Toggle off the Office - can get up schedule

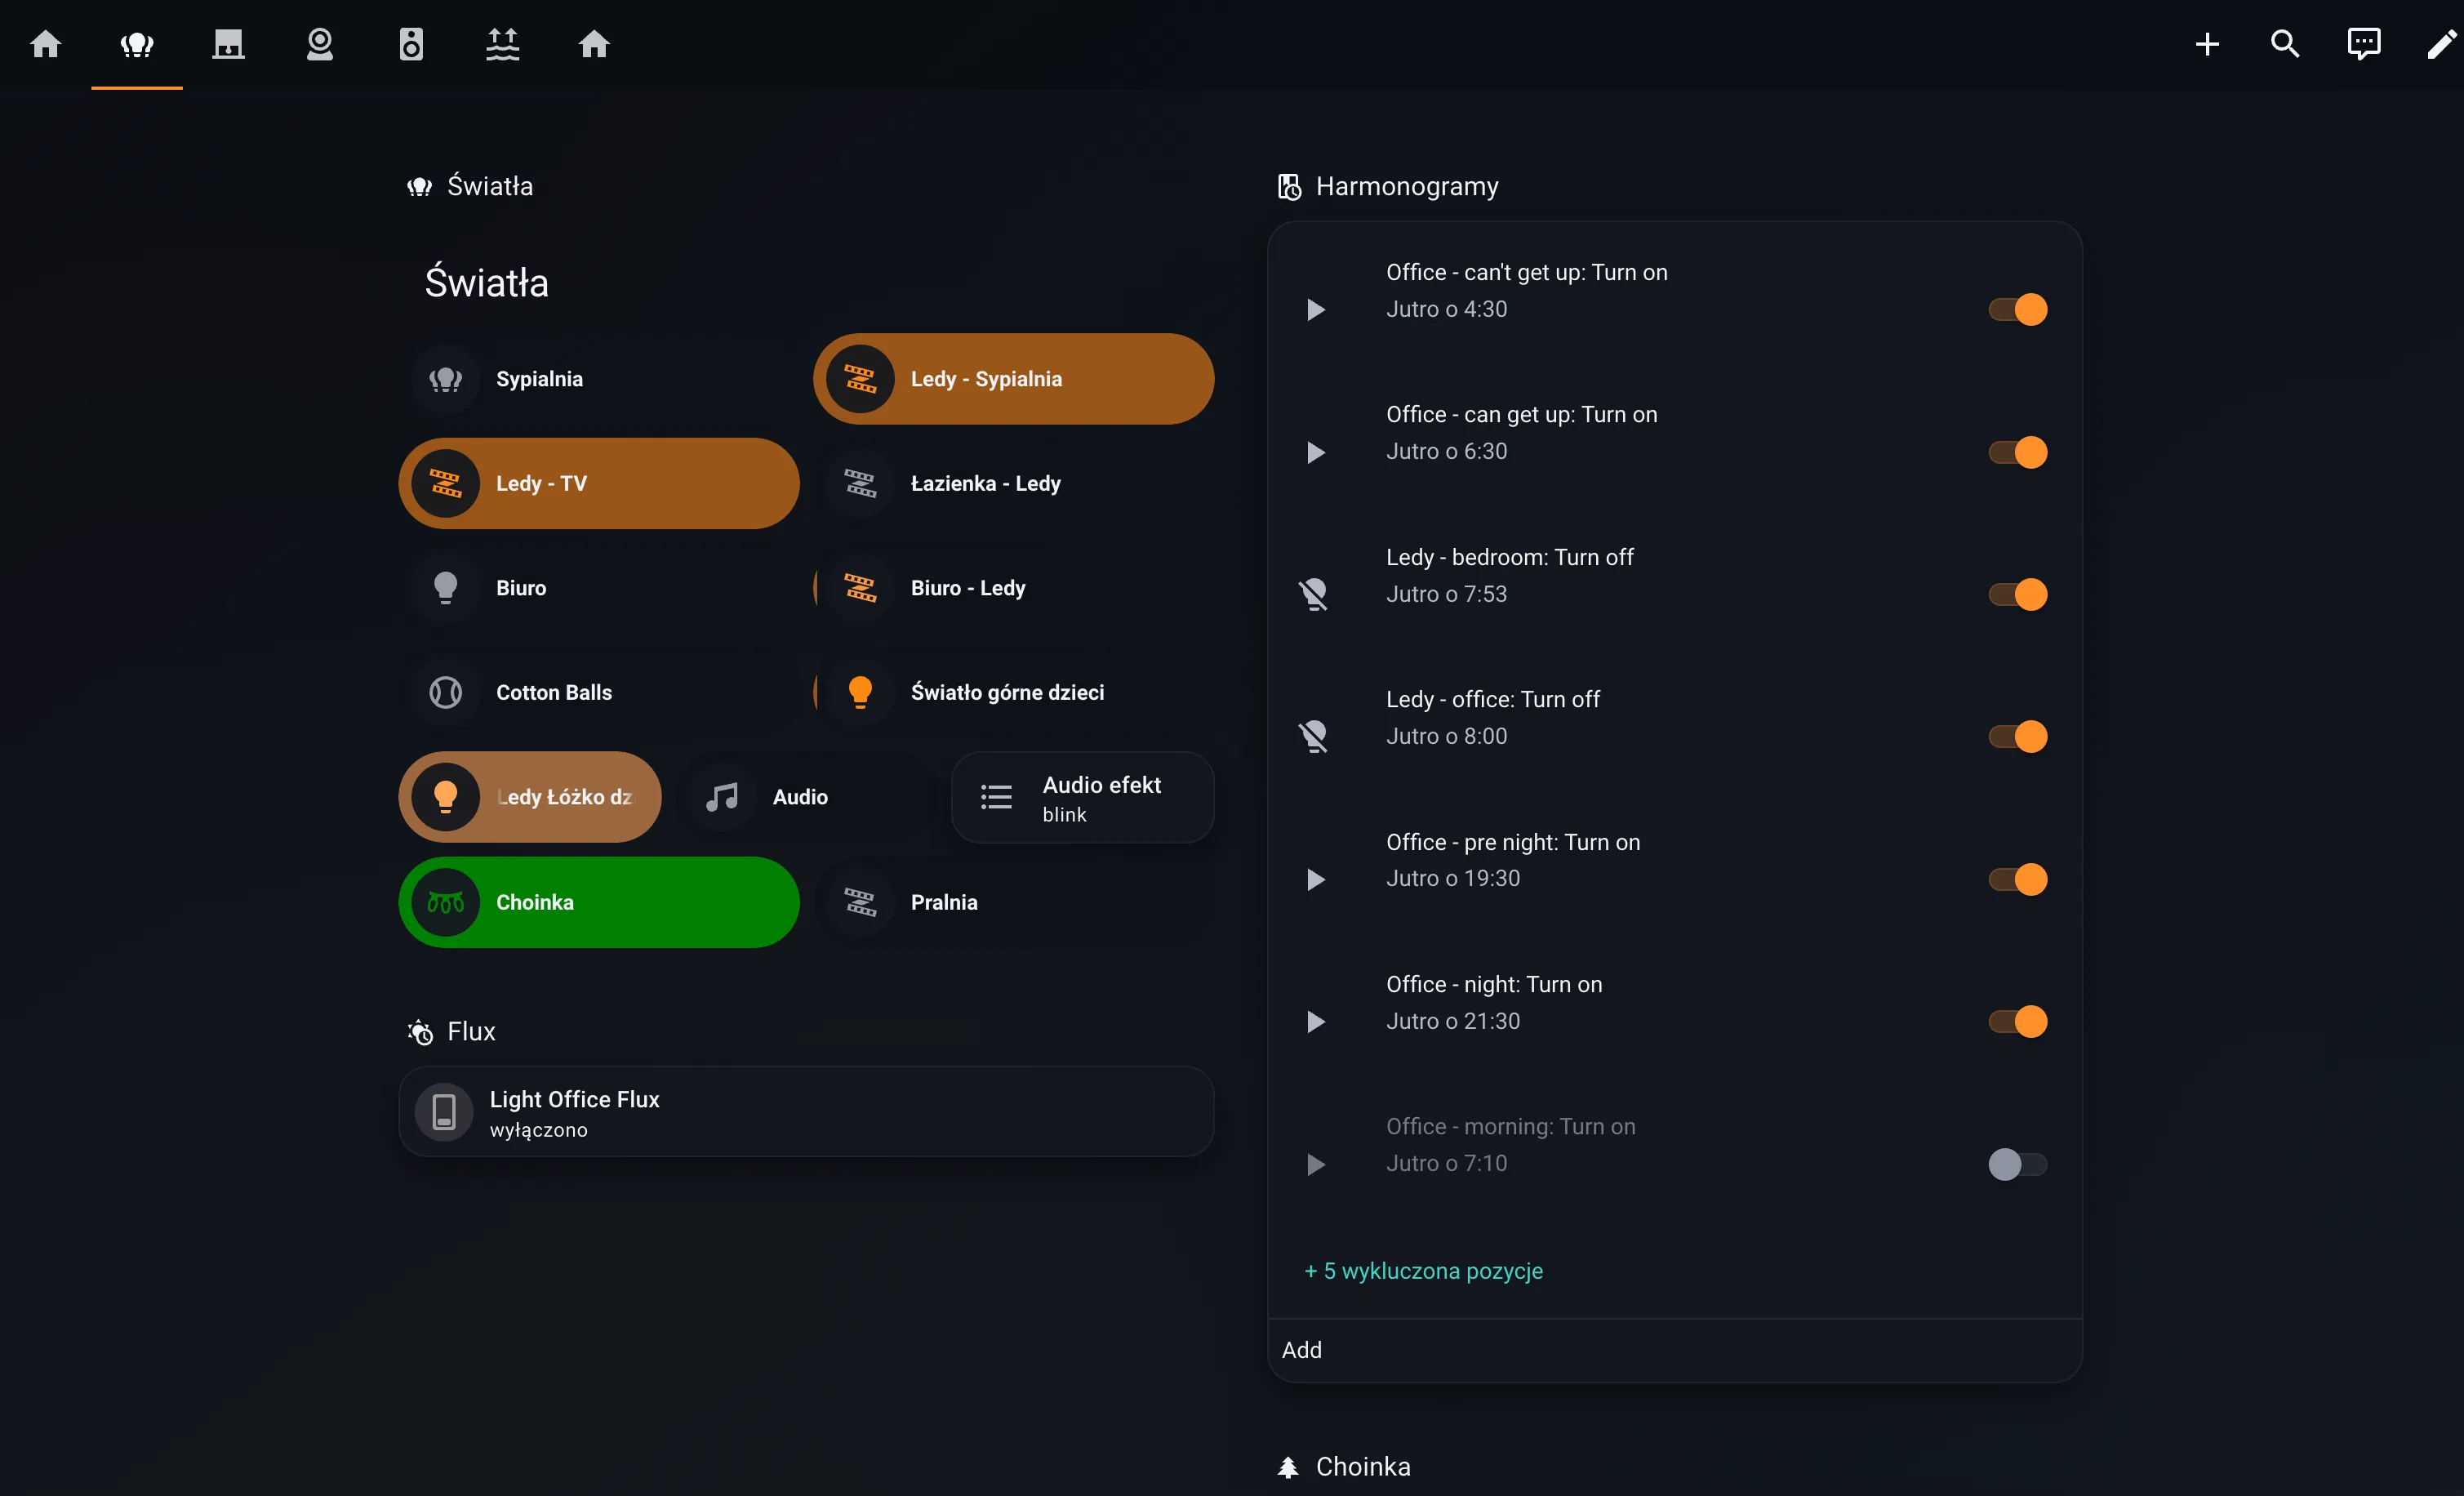[2017, 453]
